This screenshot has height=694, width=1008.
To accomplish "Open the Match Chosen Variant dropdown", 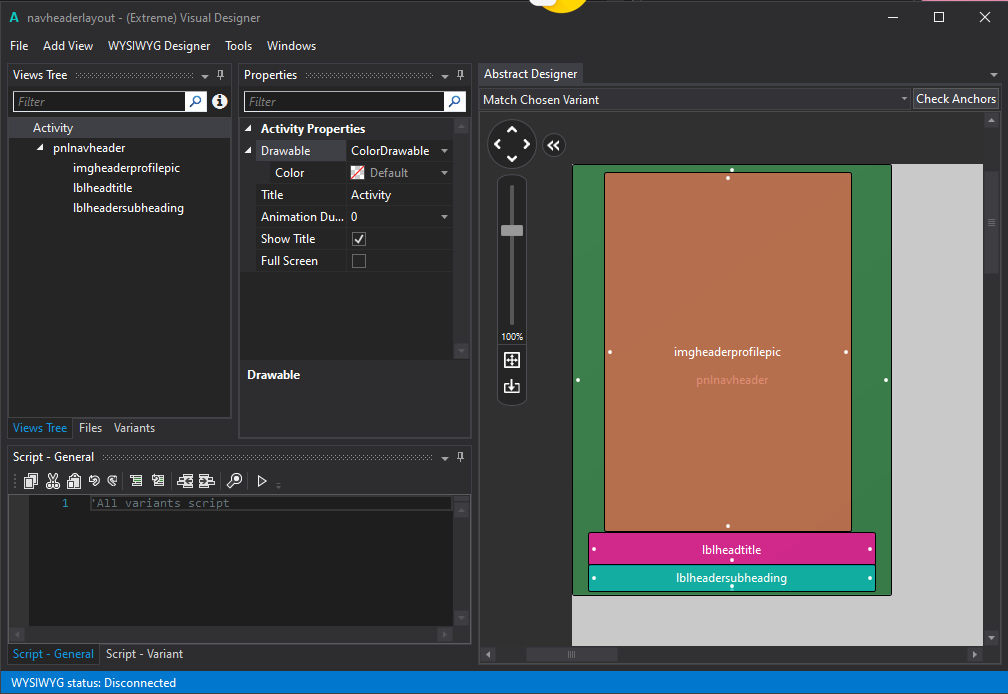I will point(904,99).
